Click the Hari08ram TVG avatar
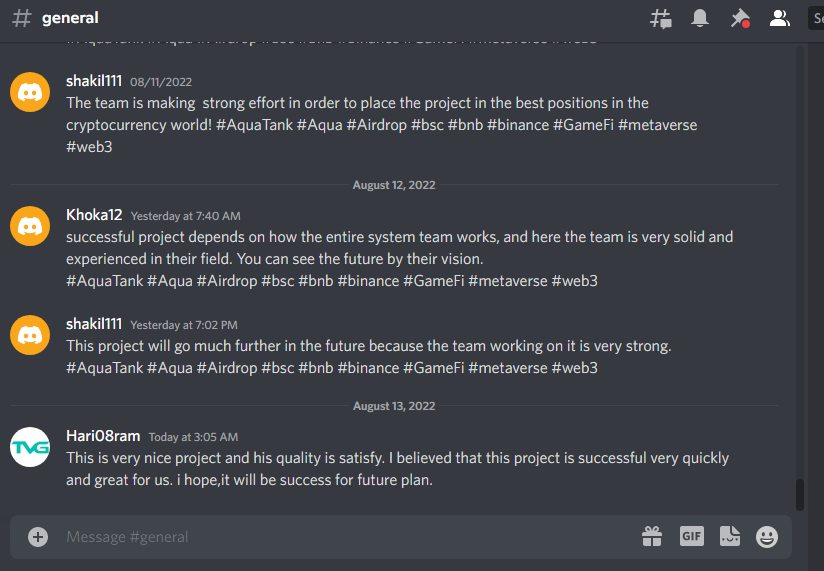 pos(30,447)
